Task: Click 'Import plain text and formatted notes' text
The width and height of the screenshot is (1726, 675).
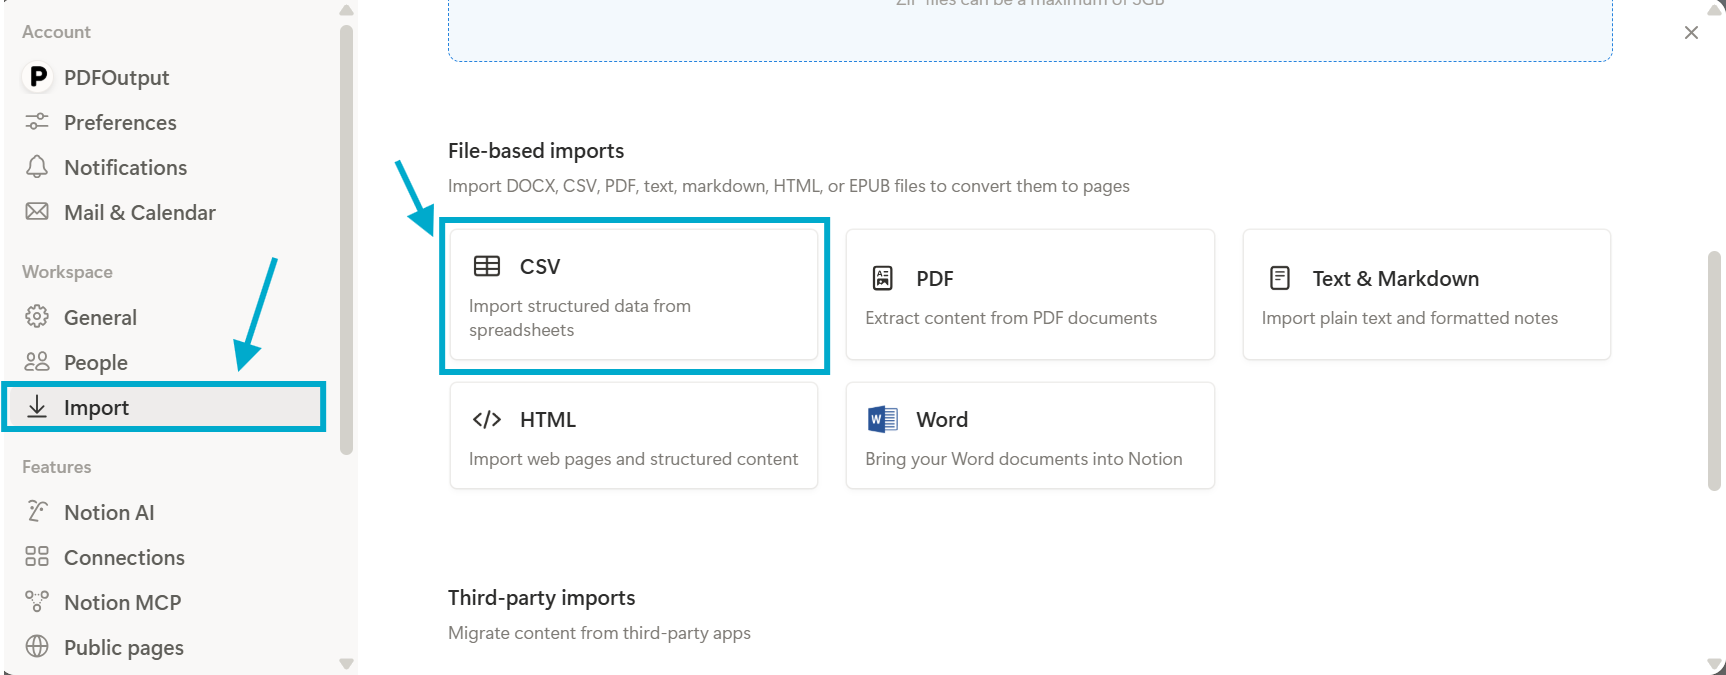Action: click(x=1410, y=318)
